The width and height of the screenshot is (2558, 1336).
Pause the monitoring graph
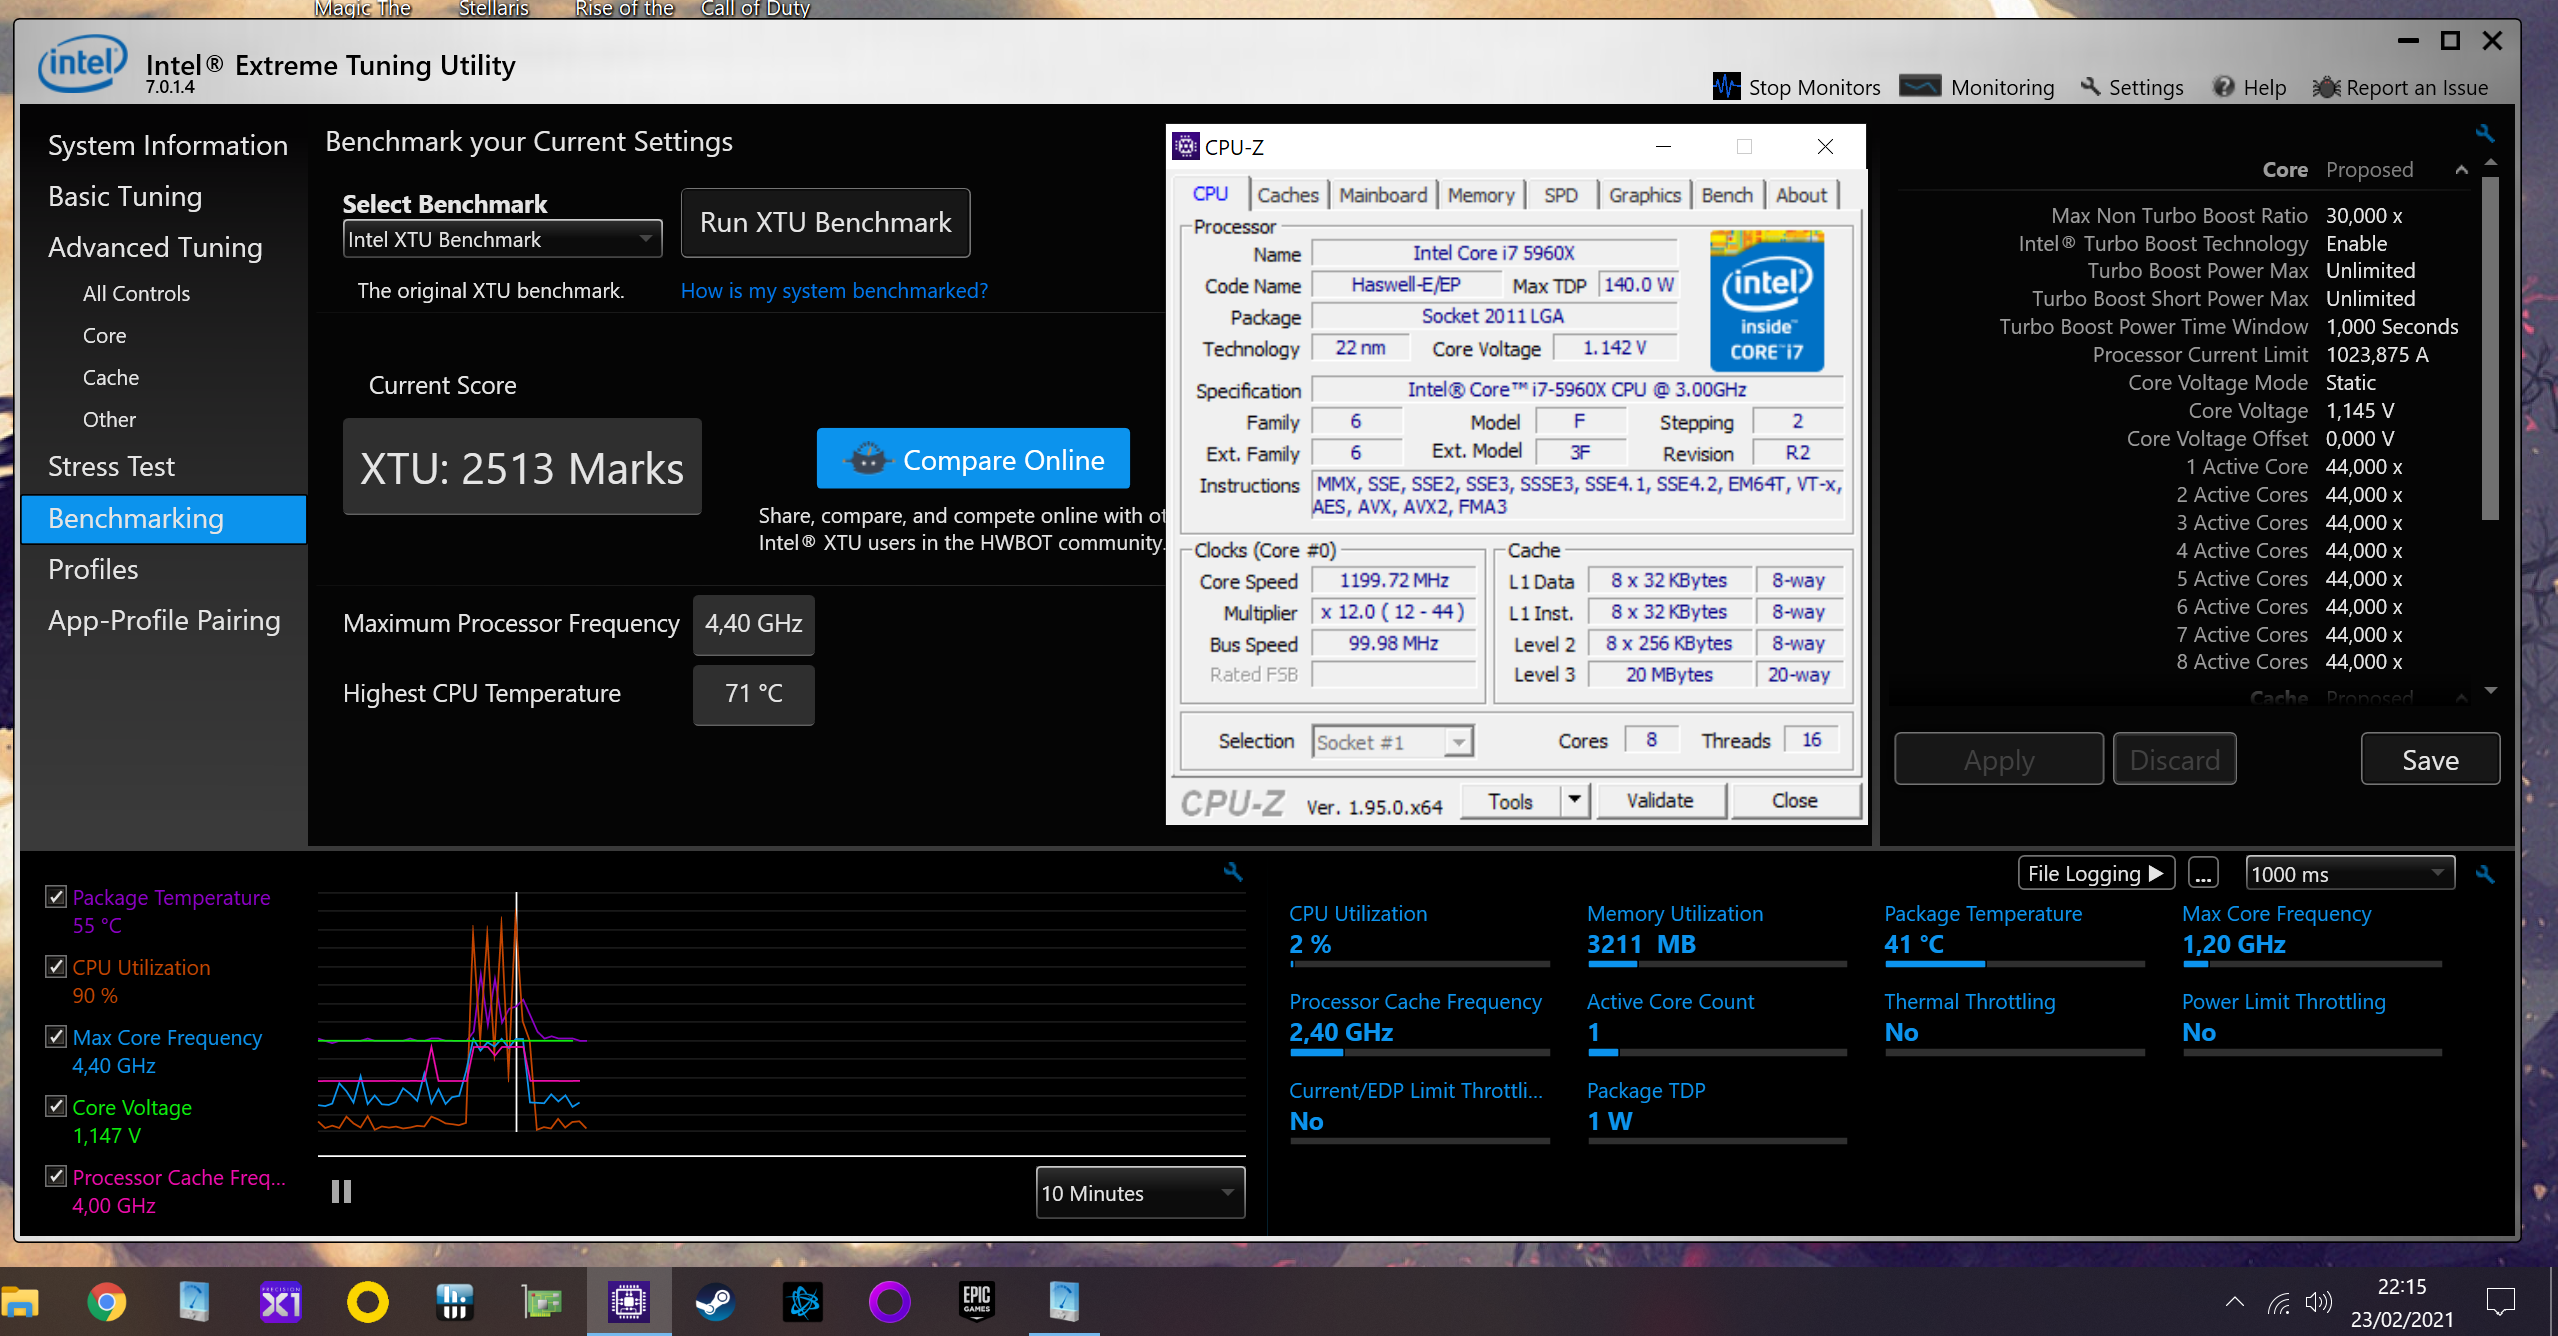(341, 1192)
